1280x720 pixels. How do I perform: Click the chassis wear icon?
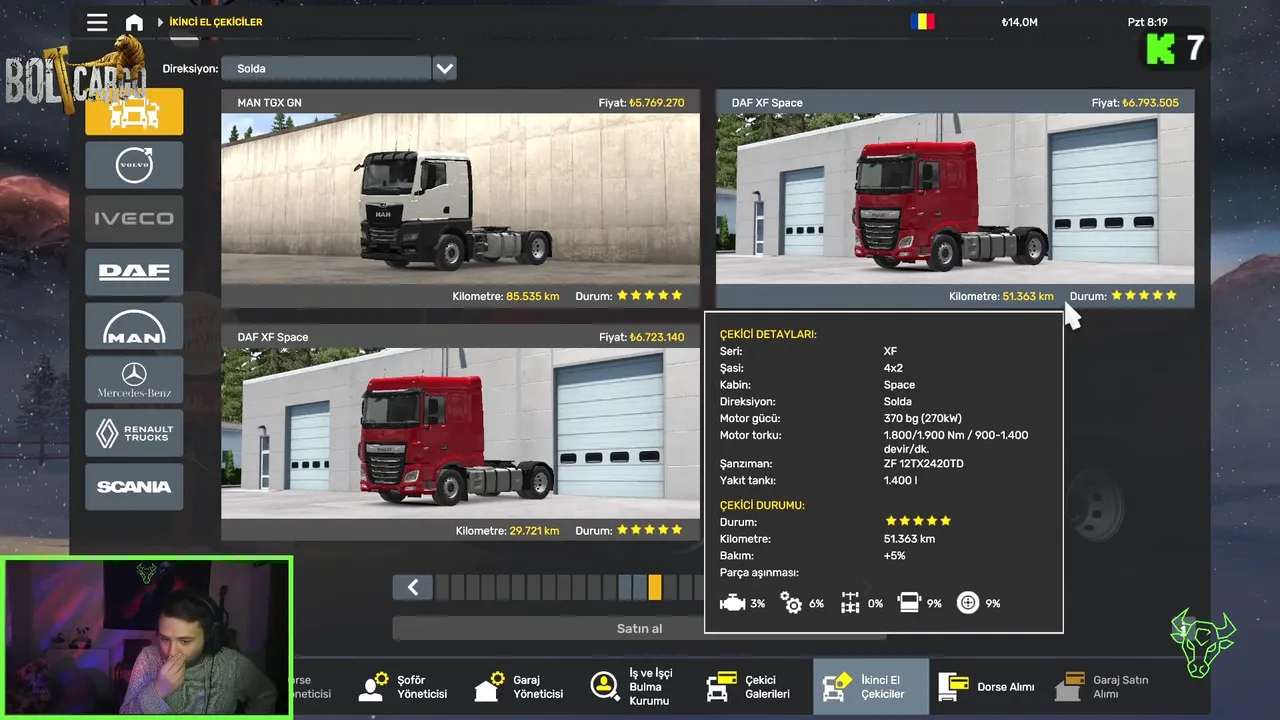tap(850, 603)
